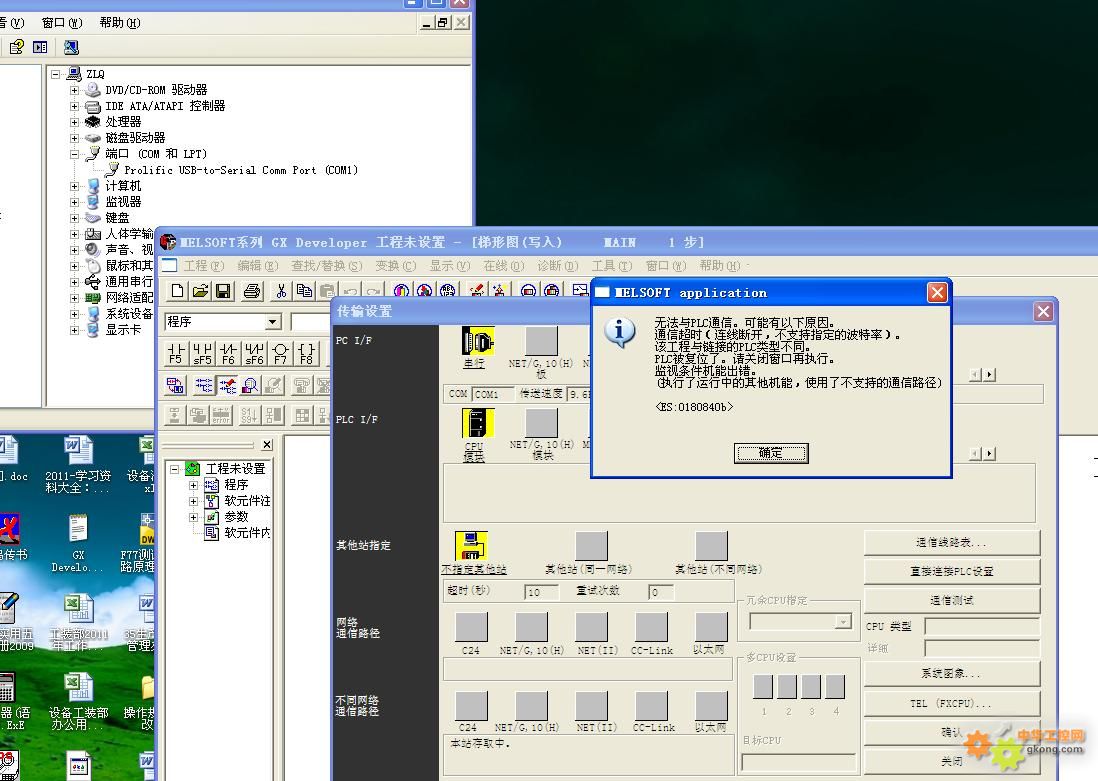The height and width of the screenshot is (781, 1098).
Task: Click the Open project folder icon
Action: tap(200, 291)
